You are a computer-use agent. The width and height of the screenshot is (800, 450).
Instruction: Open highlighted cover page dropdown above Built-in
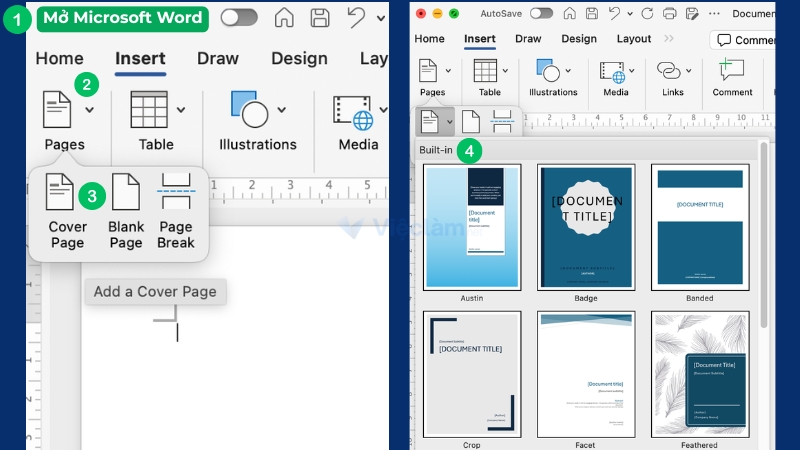pyautogui.click(x=435, y=122)
